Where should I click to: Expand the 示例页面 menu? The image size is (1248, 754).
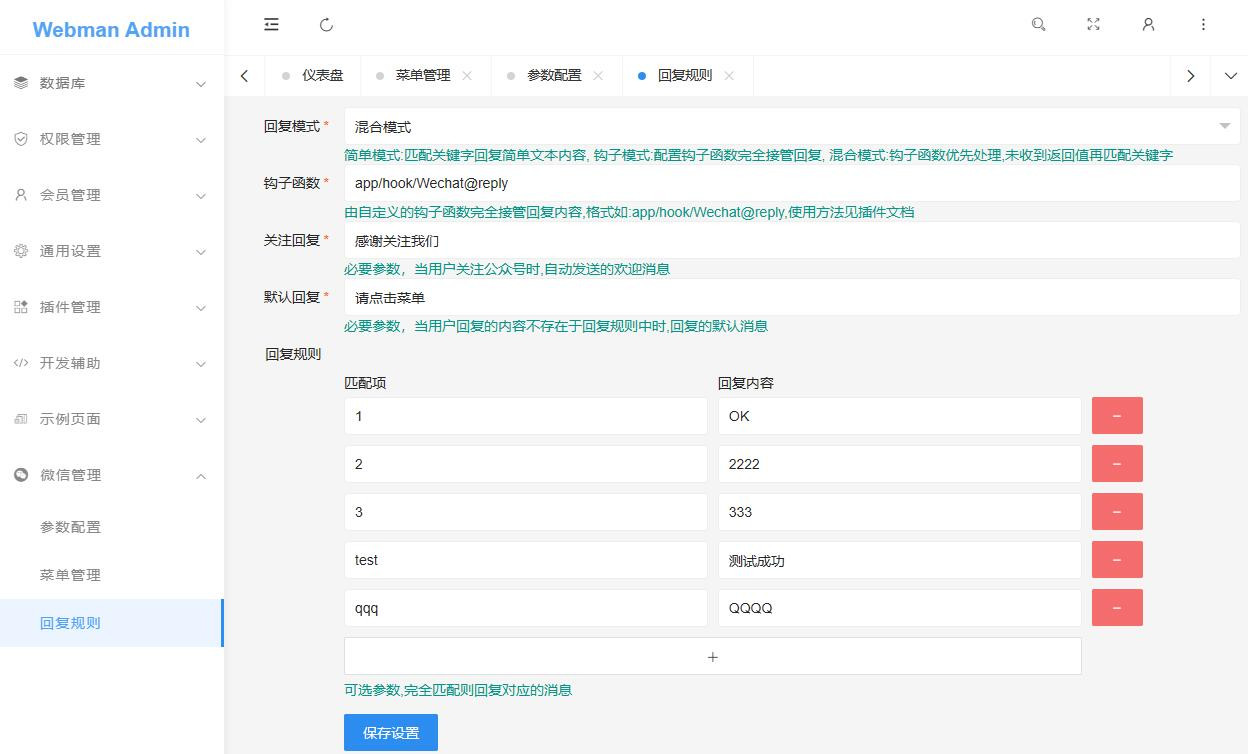click(x=201, y=420)
